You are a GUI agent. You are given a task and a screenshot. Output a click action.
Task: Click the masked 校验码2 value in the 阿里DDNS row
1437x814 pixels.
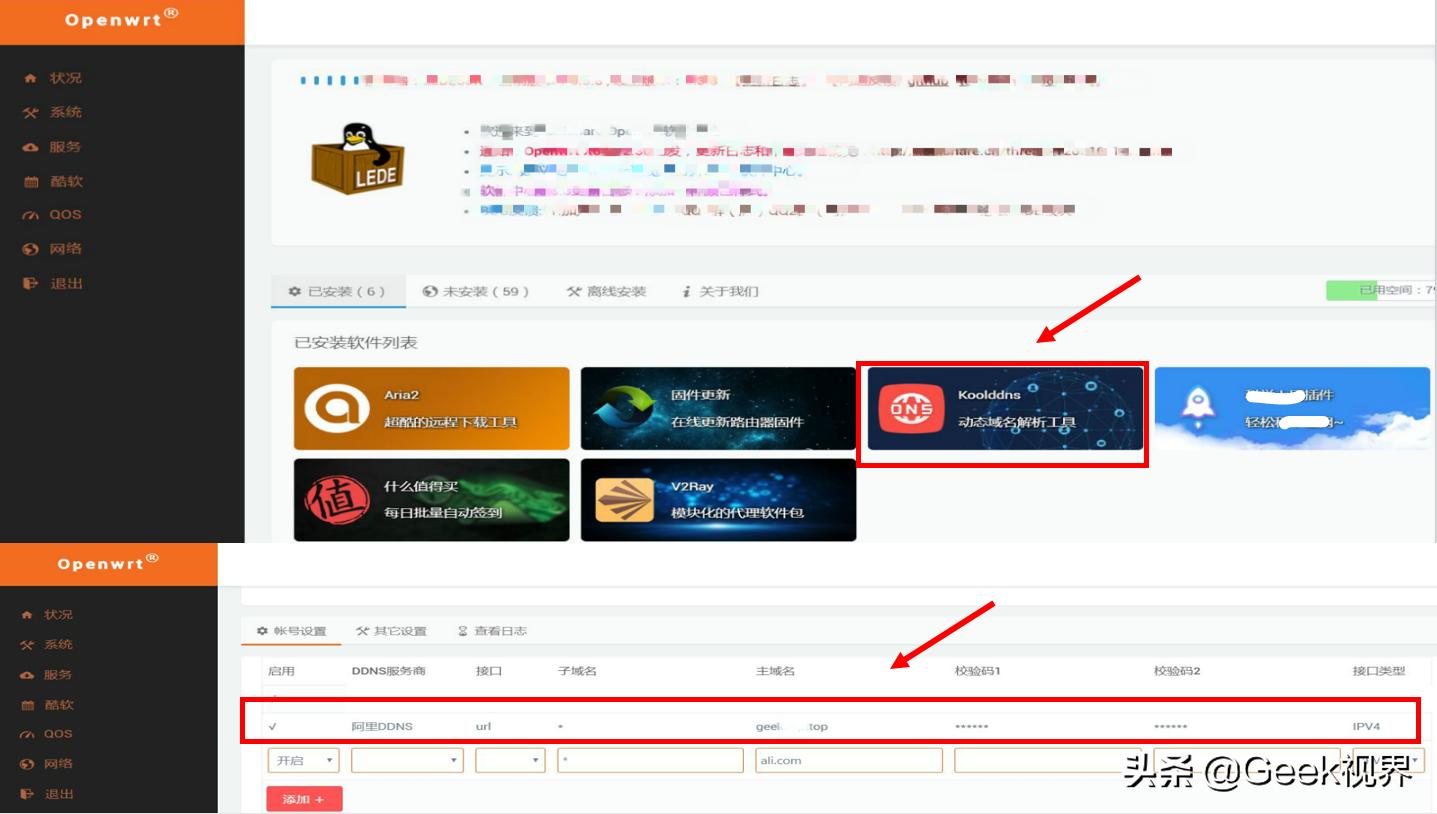[x=1170, y=727]
